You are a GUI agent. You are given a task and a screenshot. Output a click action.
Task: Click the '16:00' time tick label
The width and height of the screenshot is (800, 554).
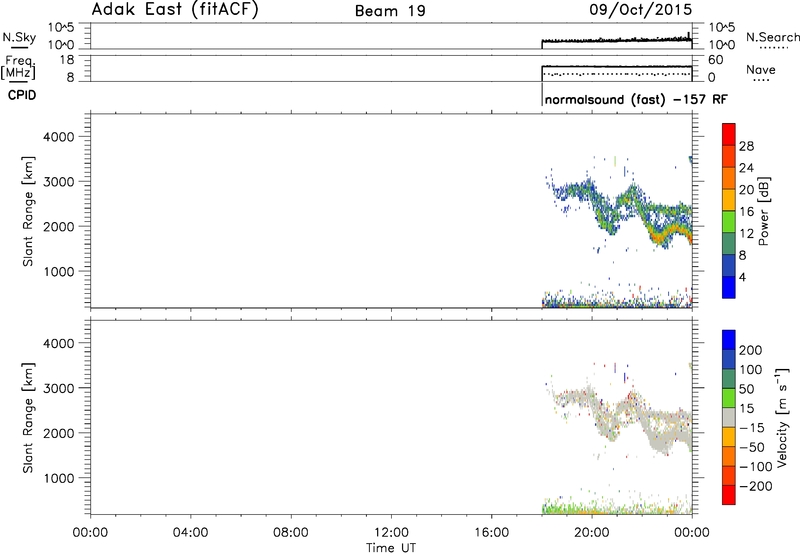[491, 533]
